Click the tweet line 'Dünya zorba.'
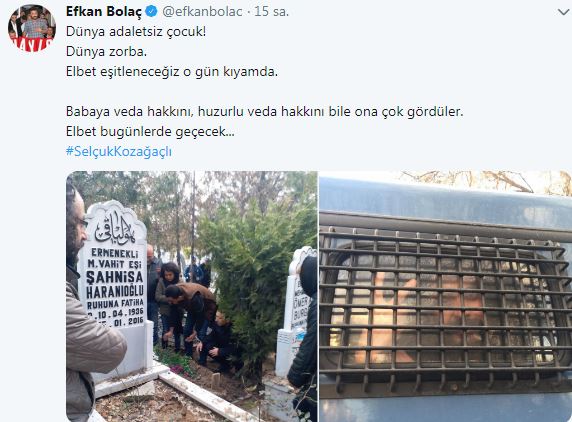 [x=106, y=51]
